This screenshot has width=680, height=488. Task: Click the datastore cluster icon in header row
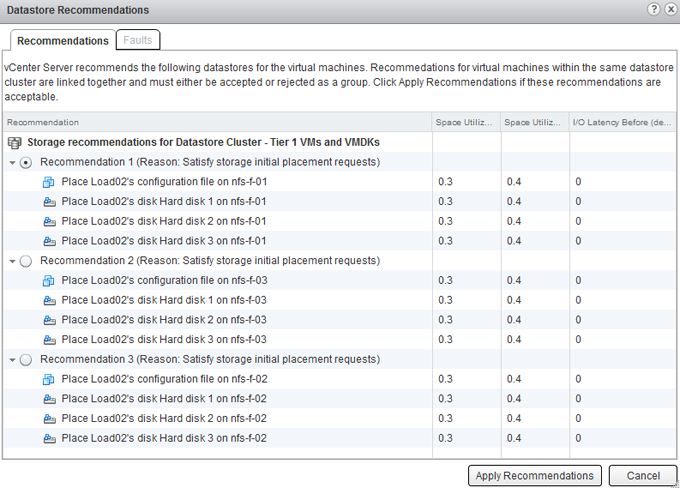pyautogui.click(x=14, y=143)
